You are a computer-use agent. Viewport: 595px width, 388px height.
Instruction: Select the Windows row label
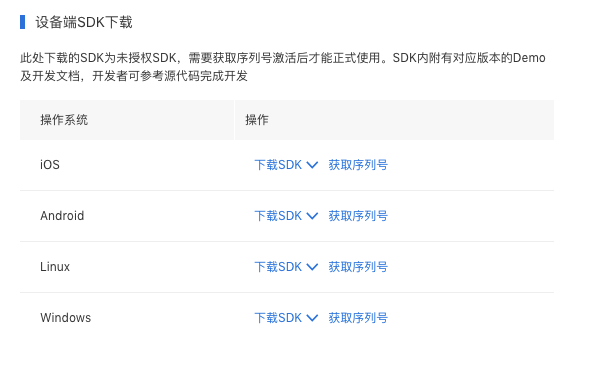[66, 317]
